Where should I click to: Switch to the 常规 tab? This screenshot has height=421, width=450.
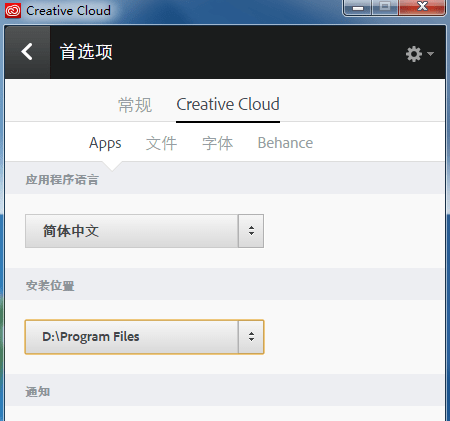point(135,105)
